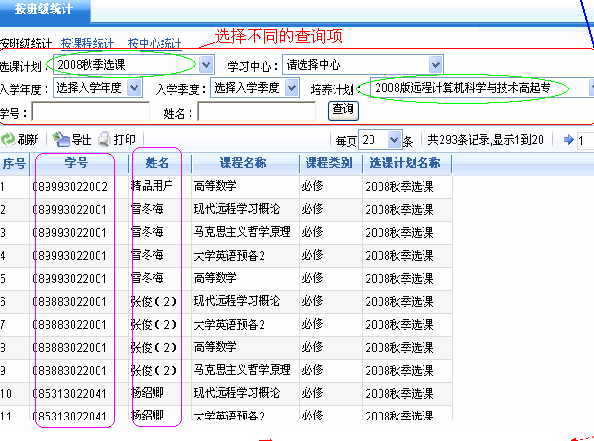
Task: Click 大学英语预备2 in row 4
Action: pos(229,255)
